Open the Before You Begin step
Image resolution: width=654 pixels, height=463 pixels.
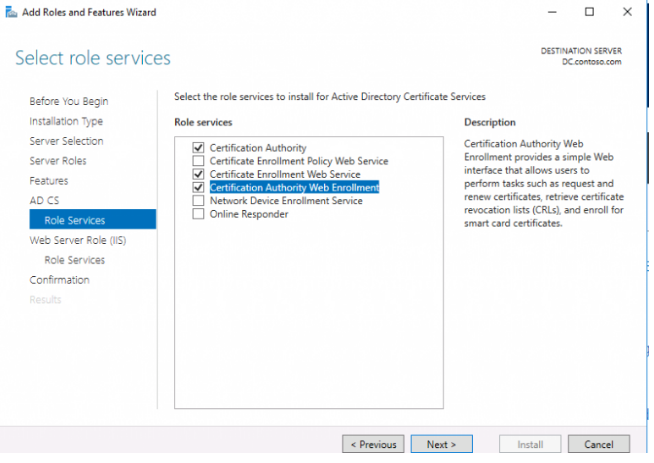(69, 101)
